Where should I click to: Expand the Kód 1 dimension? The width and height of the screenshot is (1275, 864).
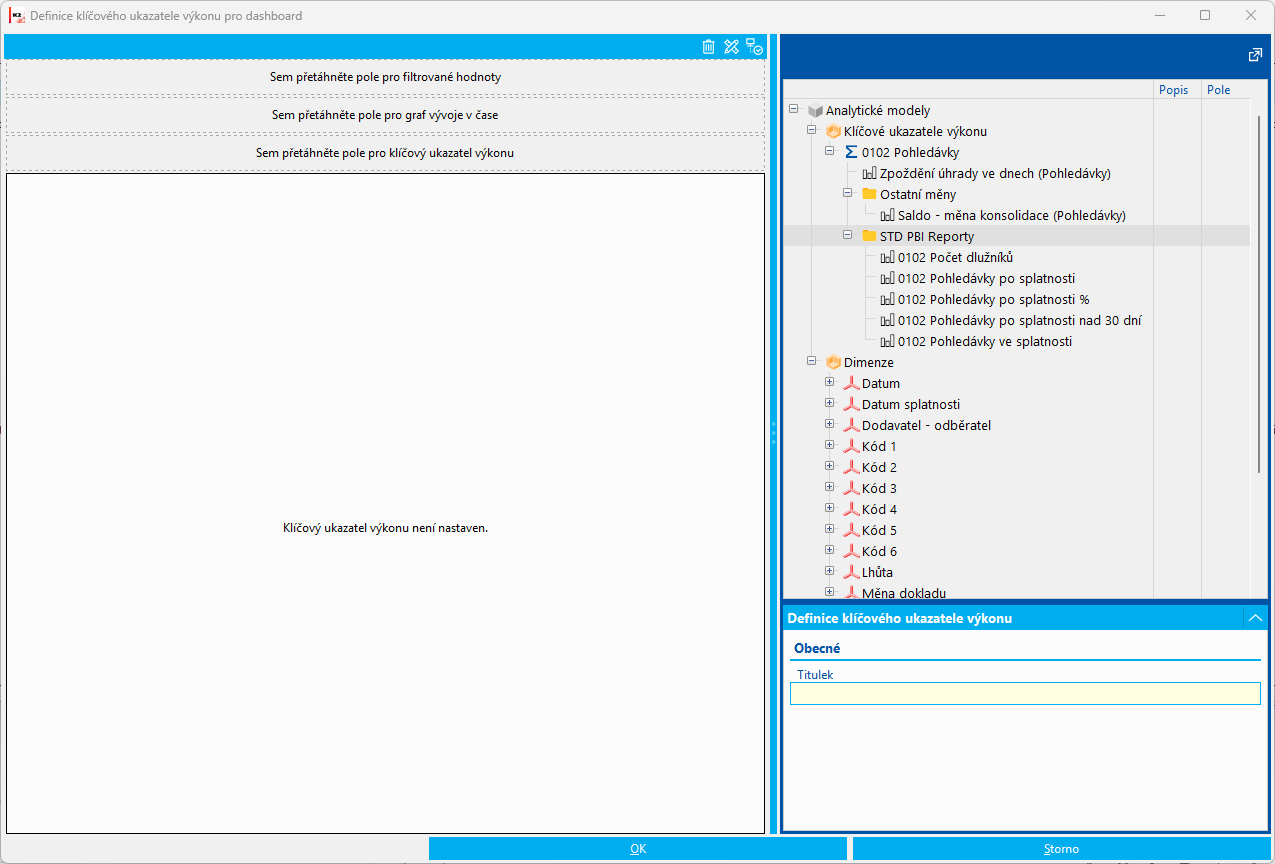829,446
